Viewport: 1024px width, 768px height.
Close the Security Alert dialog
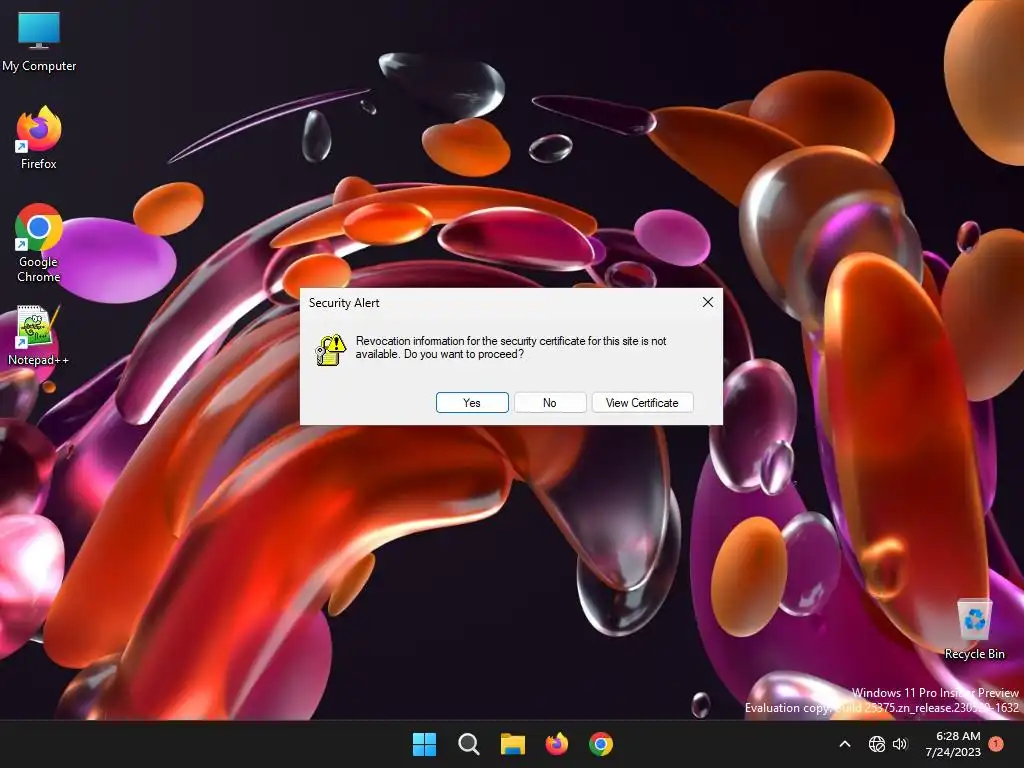coord(708,302)
